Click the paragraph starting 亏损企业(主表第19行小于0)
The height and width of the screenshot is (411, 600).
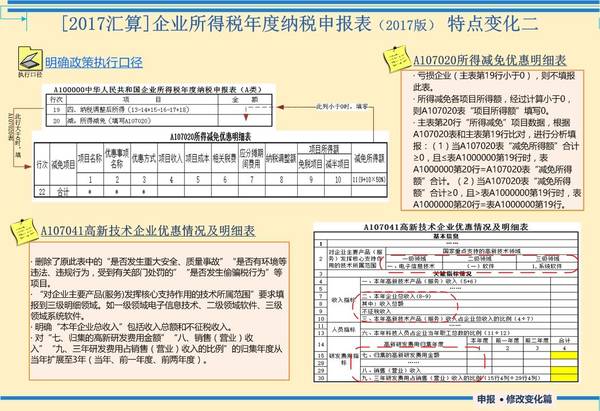tap(494, 82)
